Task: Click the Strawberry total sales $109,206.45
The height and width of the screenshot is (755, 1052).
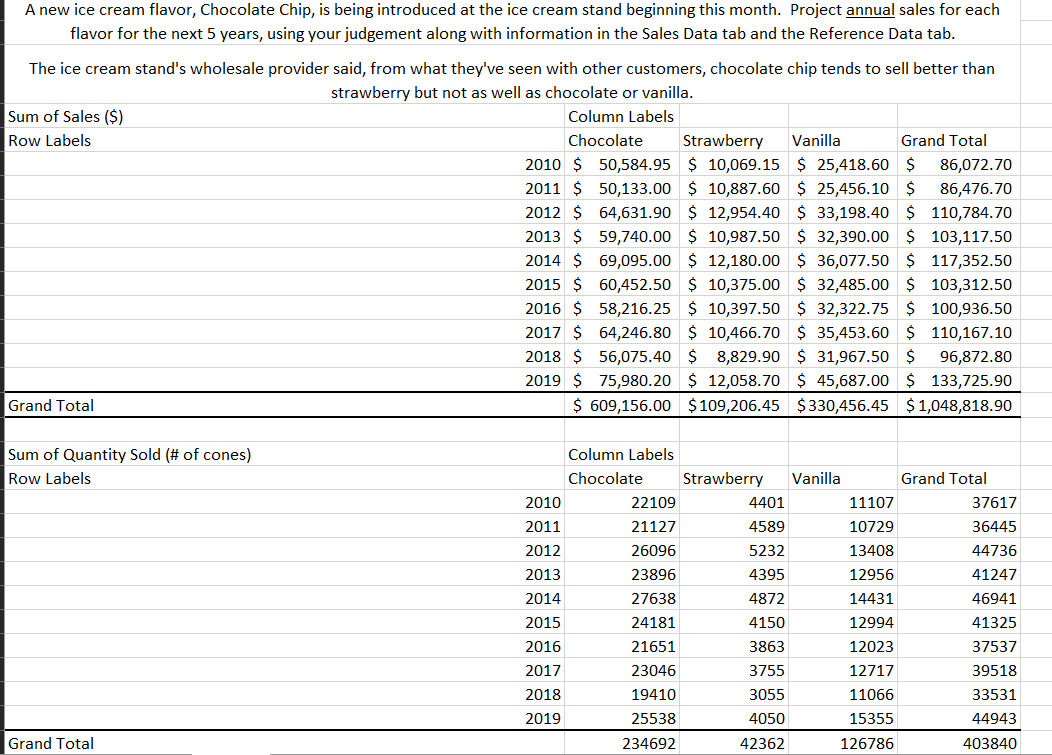Action: click(734, 405)
